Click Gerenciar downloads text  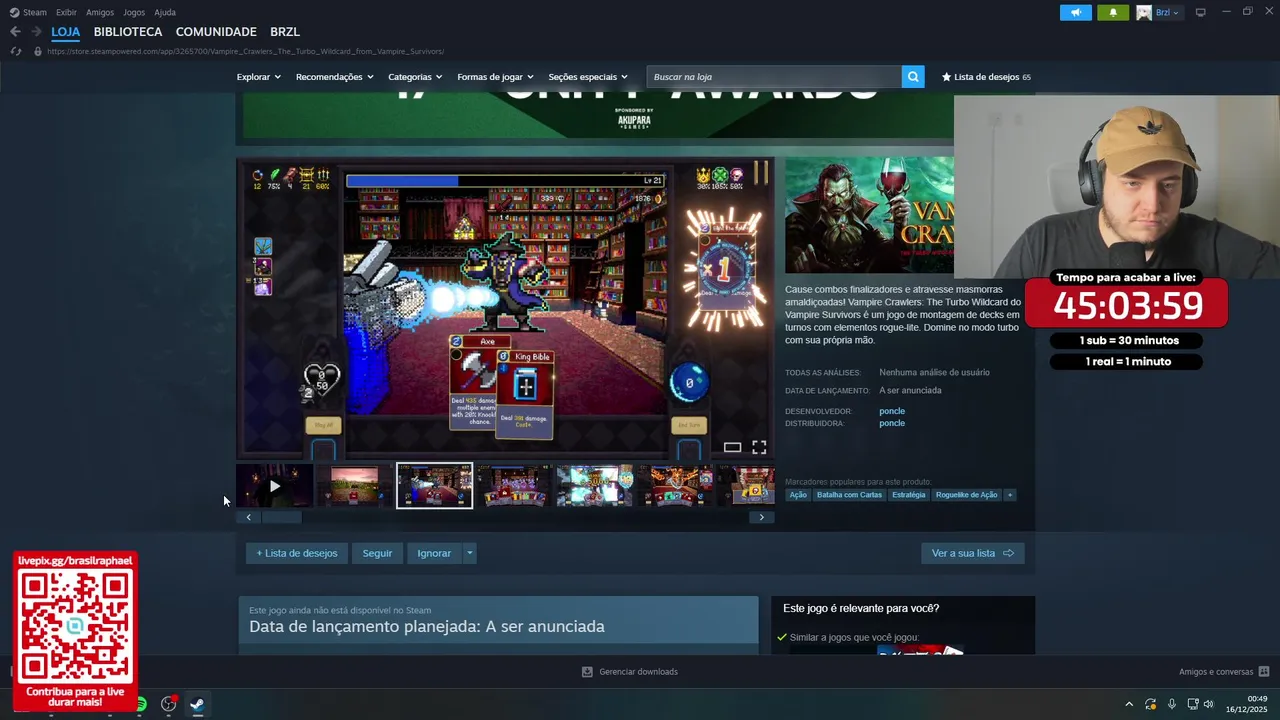(638, 672)
